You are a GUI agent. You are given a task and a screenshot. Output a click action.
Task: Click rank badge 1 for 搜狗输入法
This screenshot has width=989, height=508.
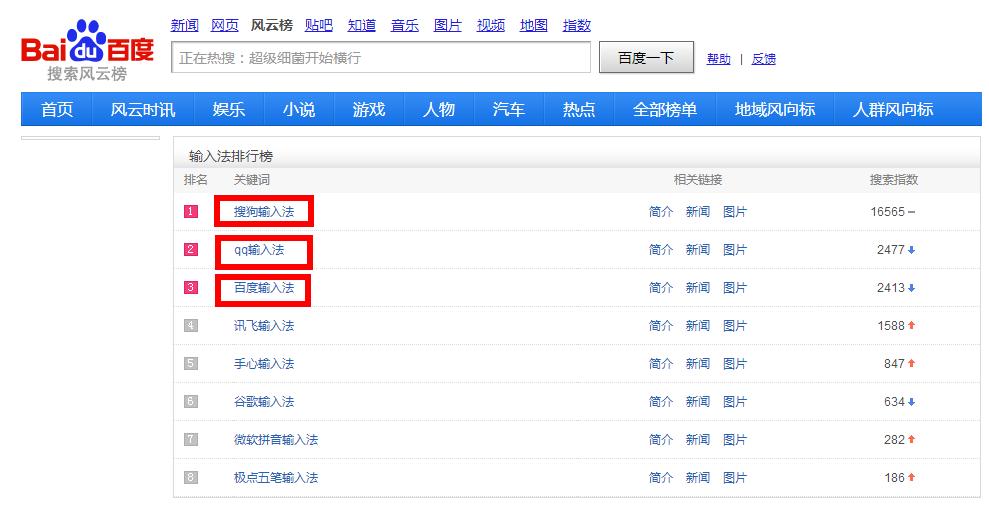[191, 211]
